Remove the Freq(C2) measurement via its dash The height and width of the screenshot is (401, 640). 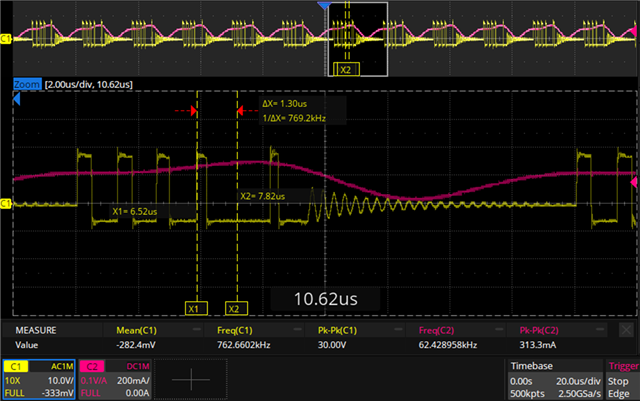(x=499, y=330)
